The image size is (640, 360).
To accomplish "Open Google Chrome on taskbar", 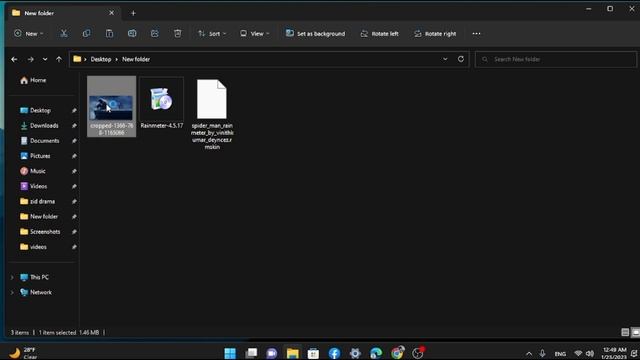I will pyautogui.click(x=397, y=353).
